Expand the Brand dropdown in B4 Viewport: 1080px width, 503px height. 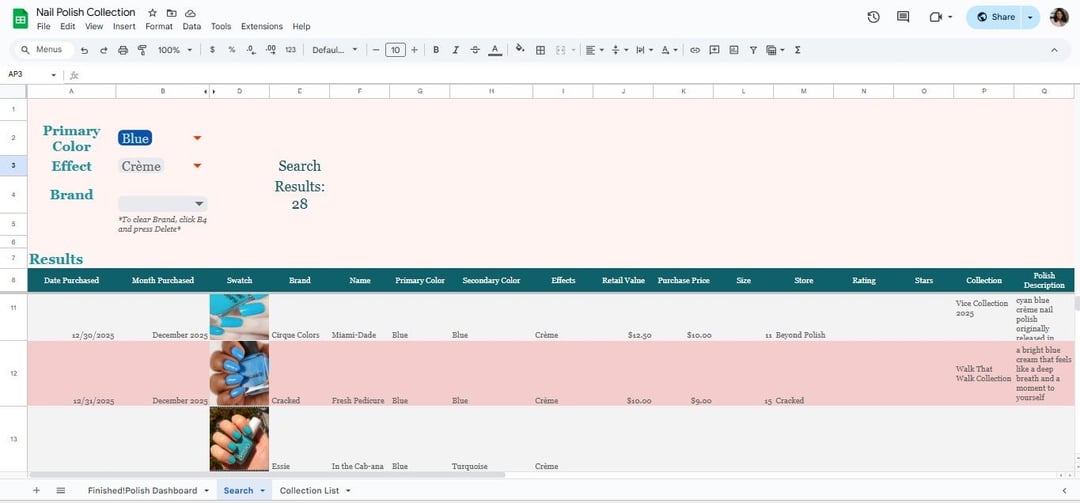[199, 204]
